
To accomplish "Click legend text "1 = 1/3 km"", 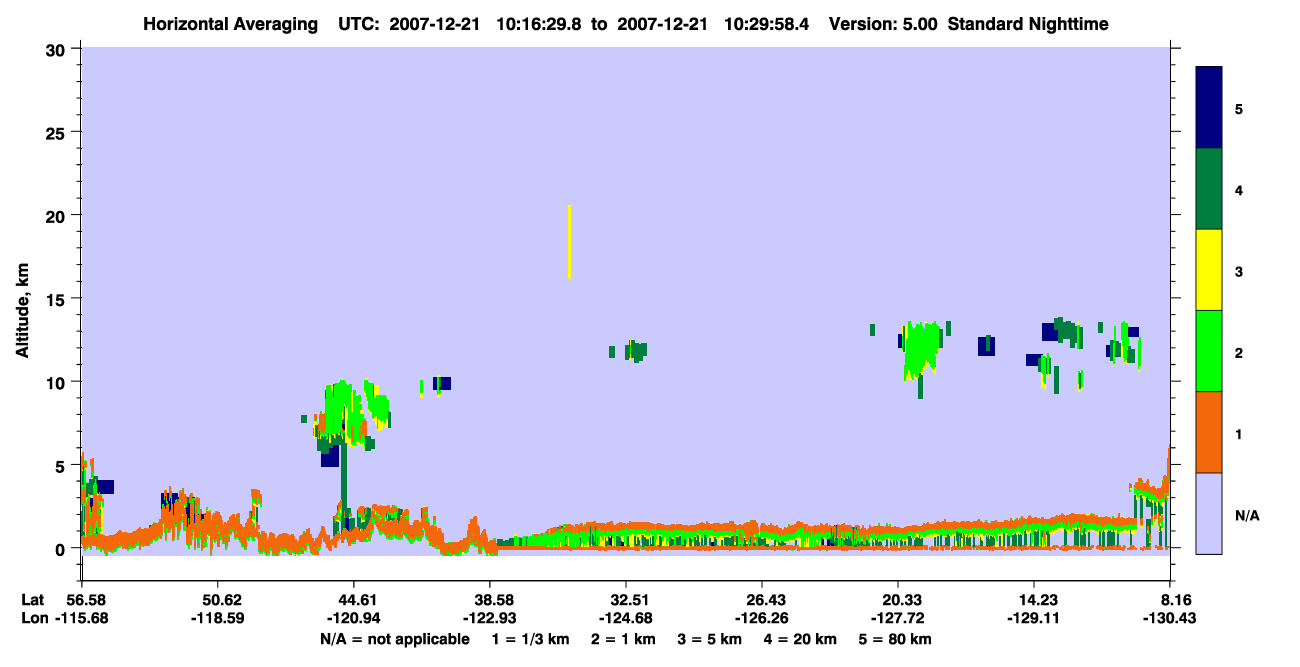I will pyautogui.click(x=530, y=639).
